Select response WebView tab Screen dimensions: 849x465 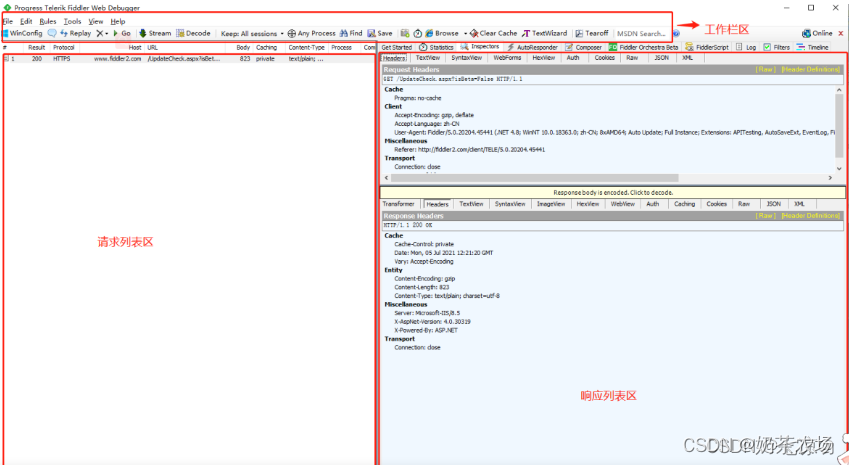[x=623, y=204]
